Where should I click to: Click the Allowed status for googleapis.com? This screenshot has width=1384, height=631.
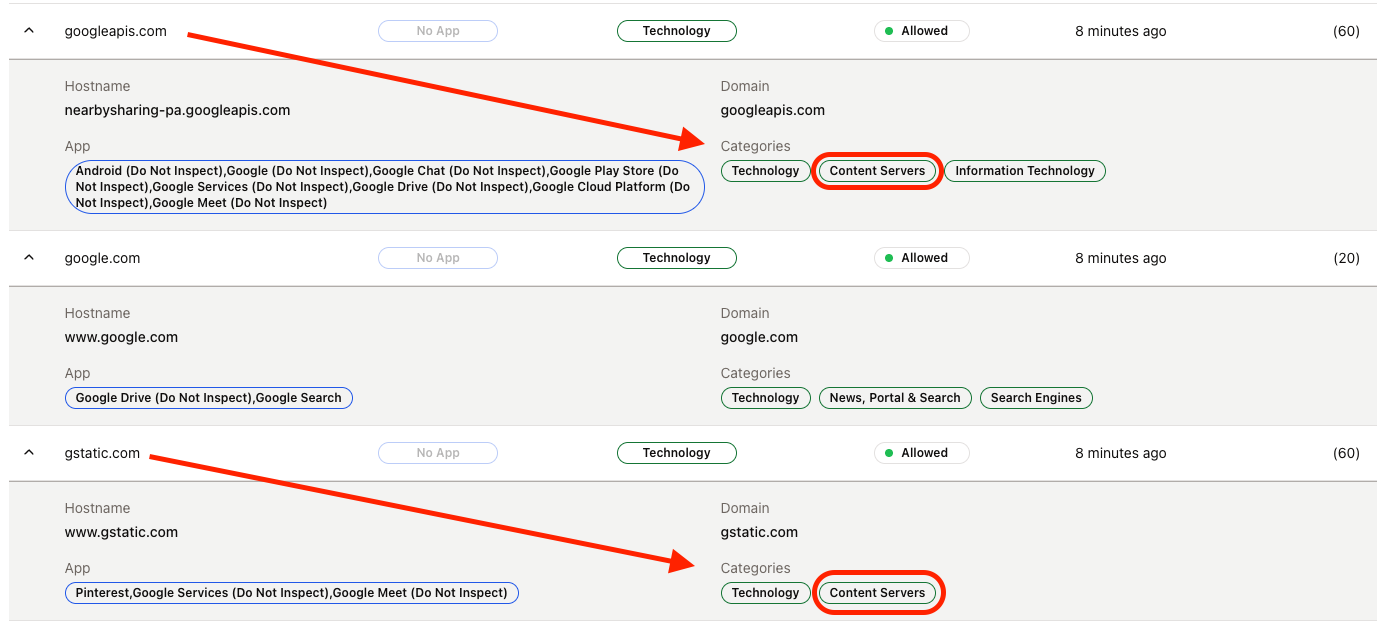(922, 31)
